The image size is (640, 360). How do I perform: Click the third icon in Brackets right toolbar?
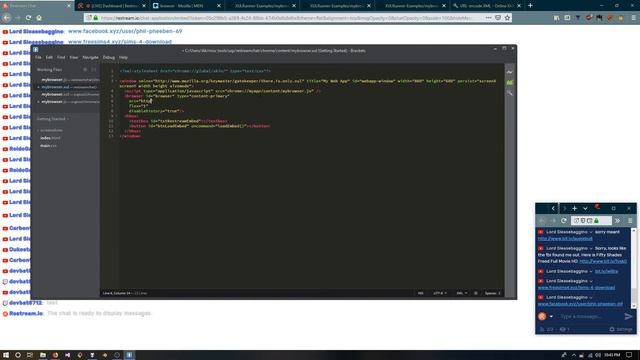(x=510, y=93)
